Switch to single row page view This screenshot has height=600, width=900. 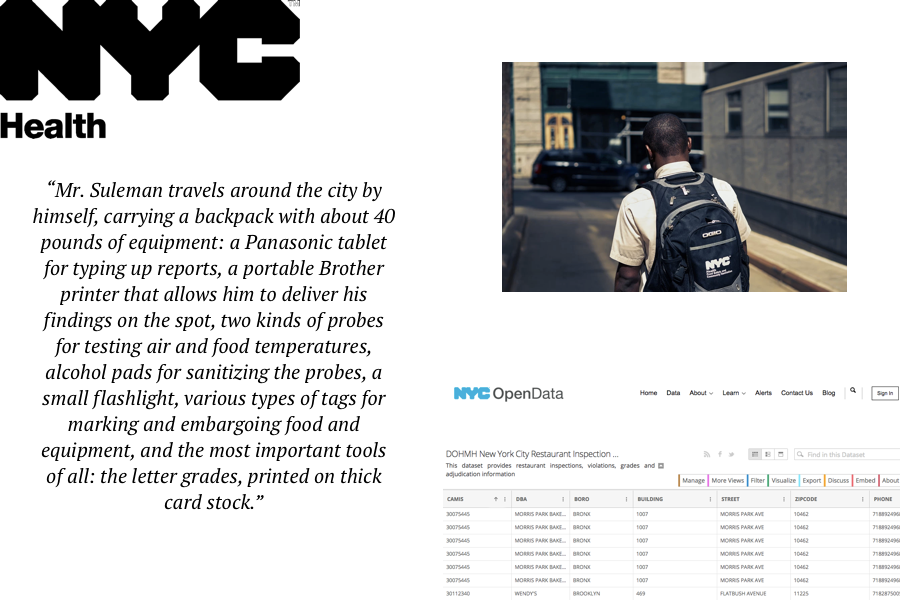[781, 454]
